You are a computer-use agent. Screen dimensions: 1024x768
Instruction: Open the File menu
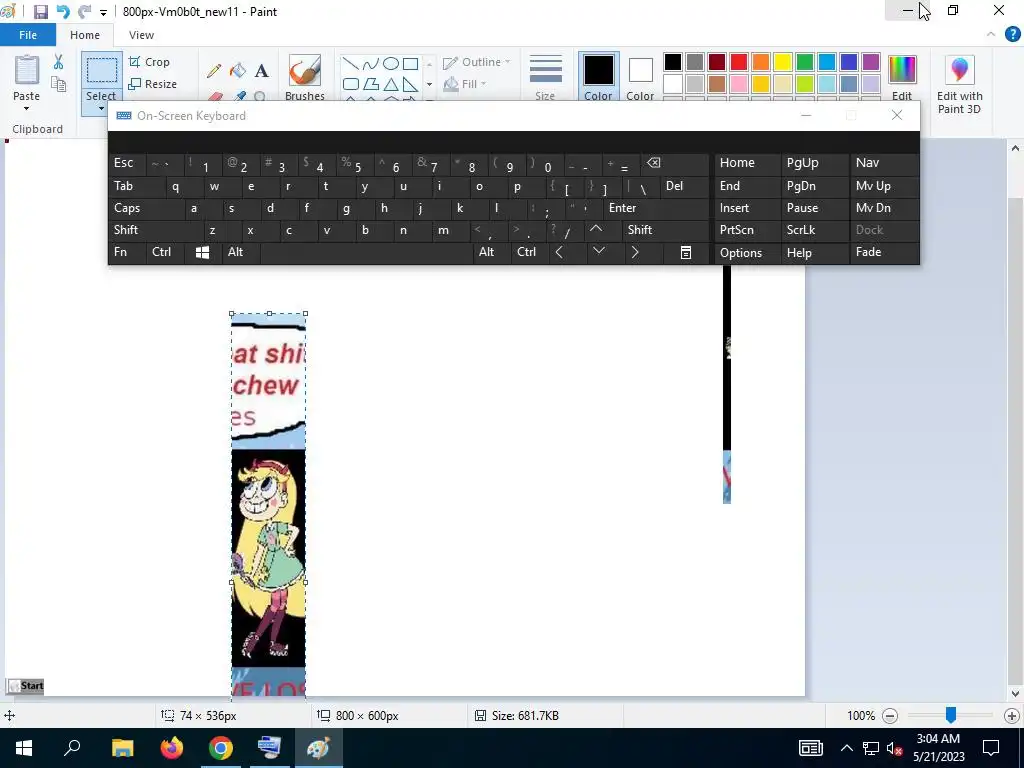(x=27, y=35)
